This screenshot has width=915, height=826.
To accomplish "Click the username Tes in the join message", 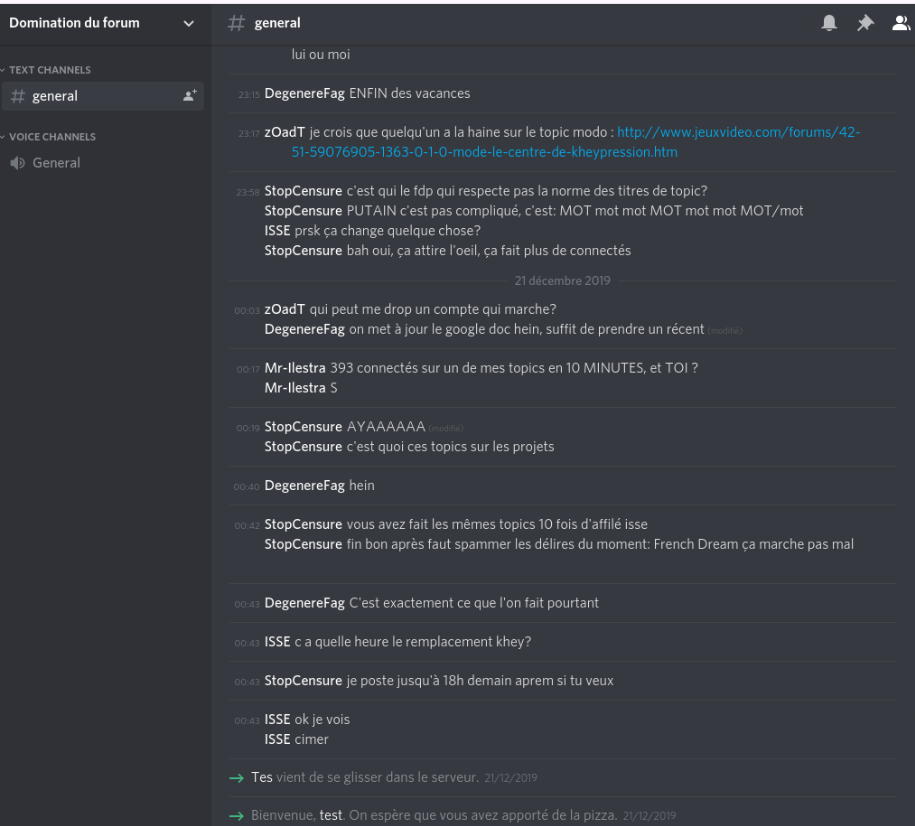I will [261, 777].
